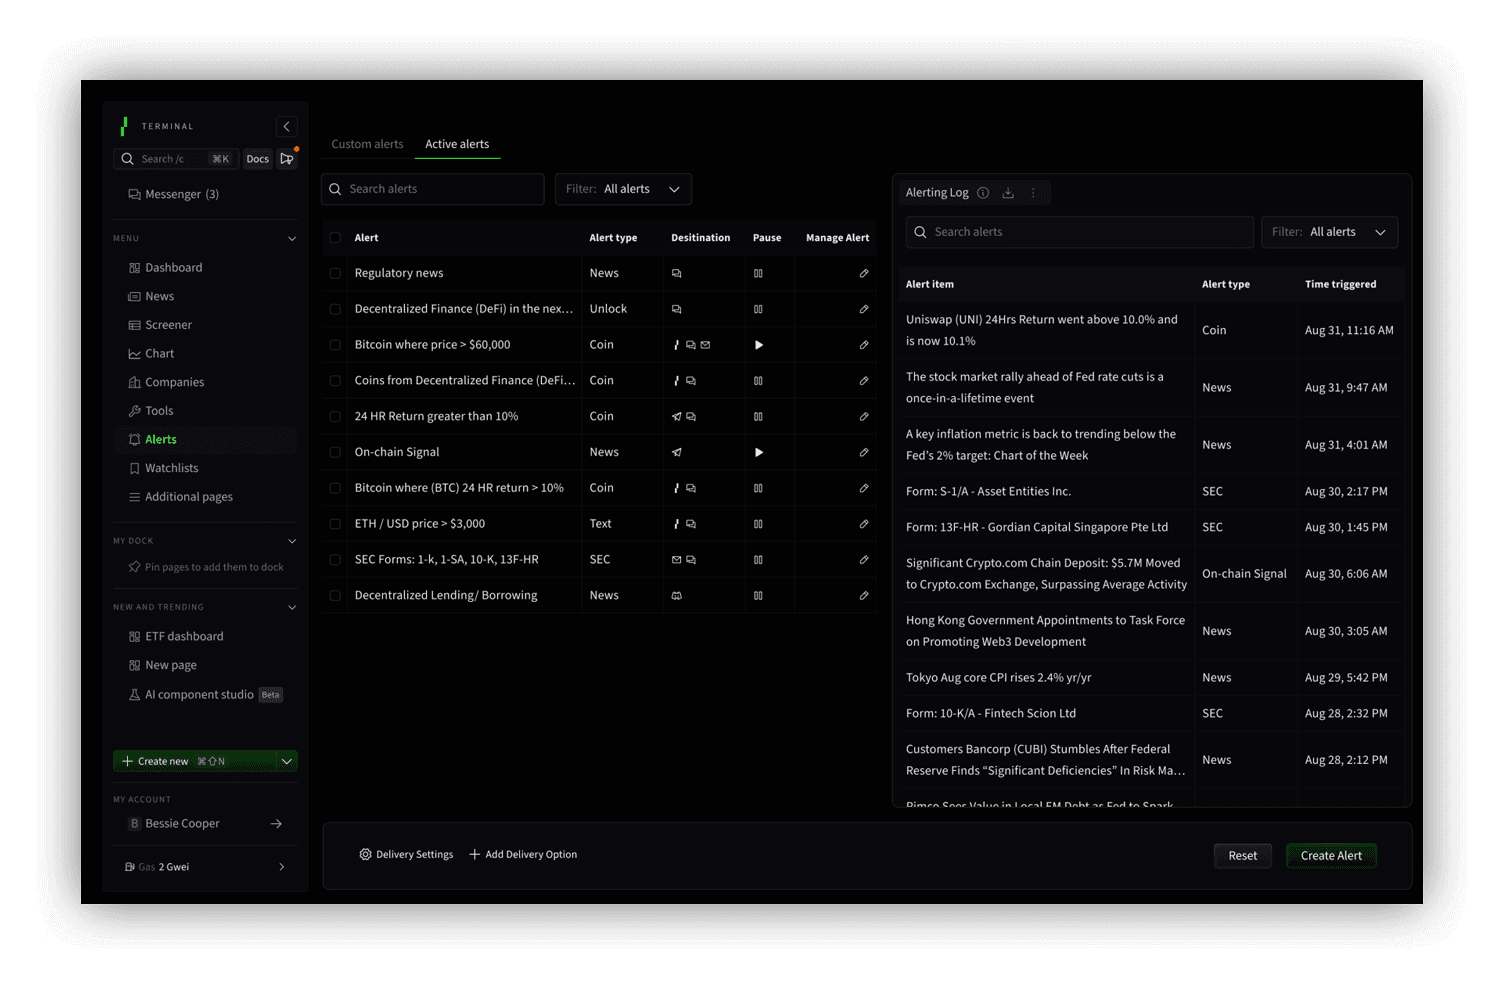The width and height of the screenshot is (1504, 985).
Task: Click the Create new button
Action: coord(195,761)
